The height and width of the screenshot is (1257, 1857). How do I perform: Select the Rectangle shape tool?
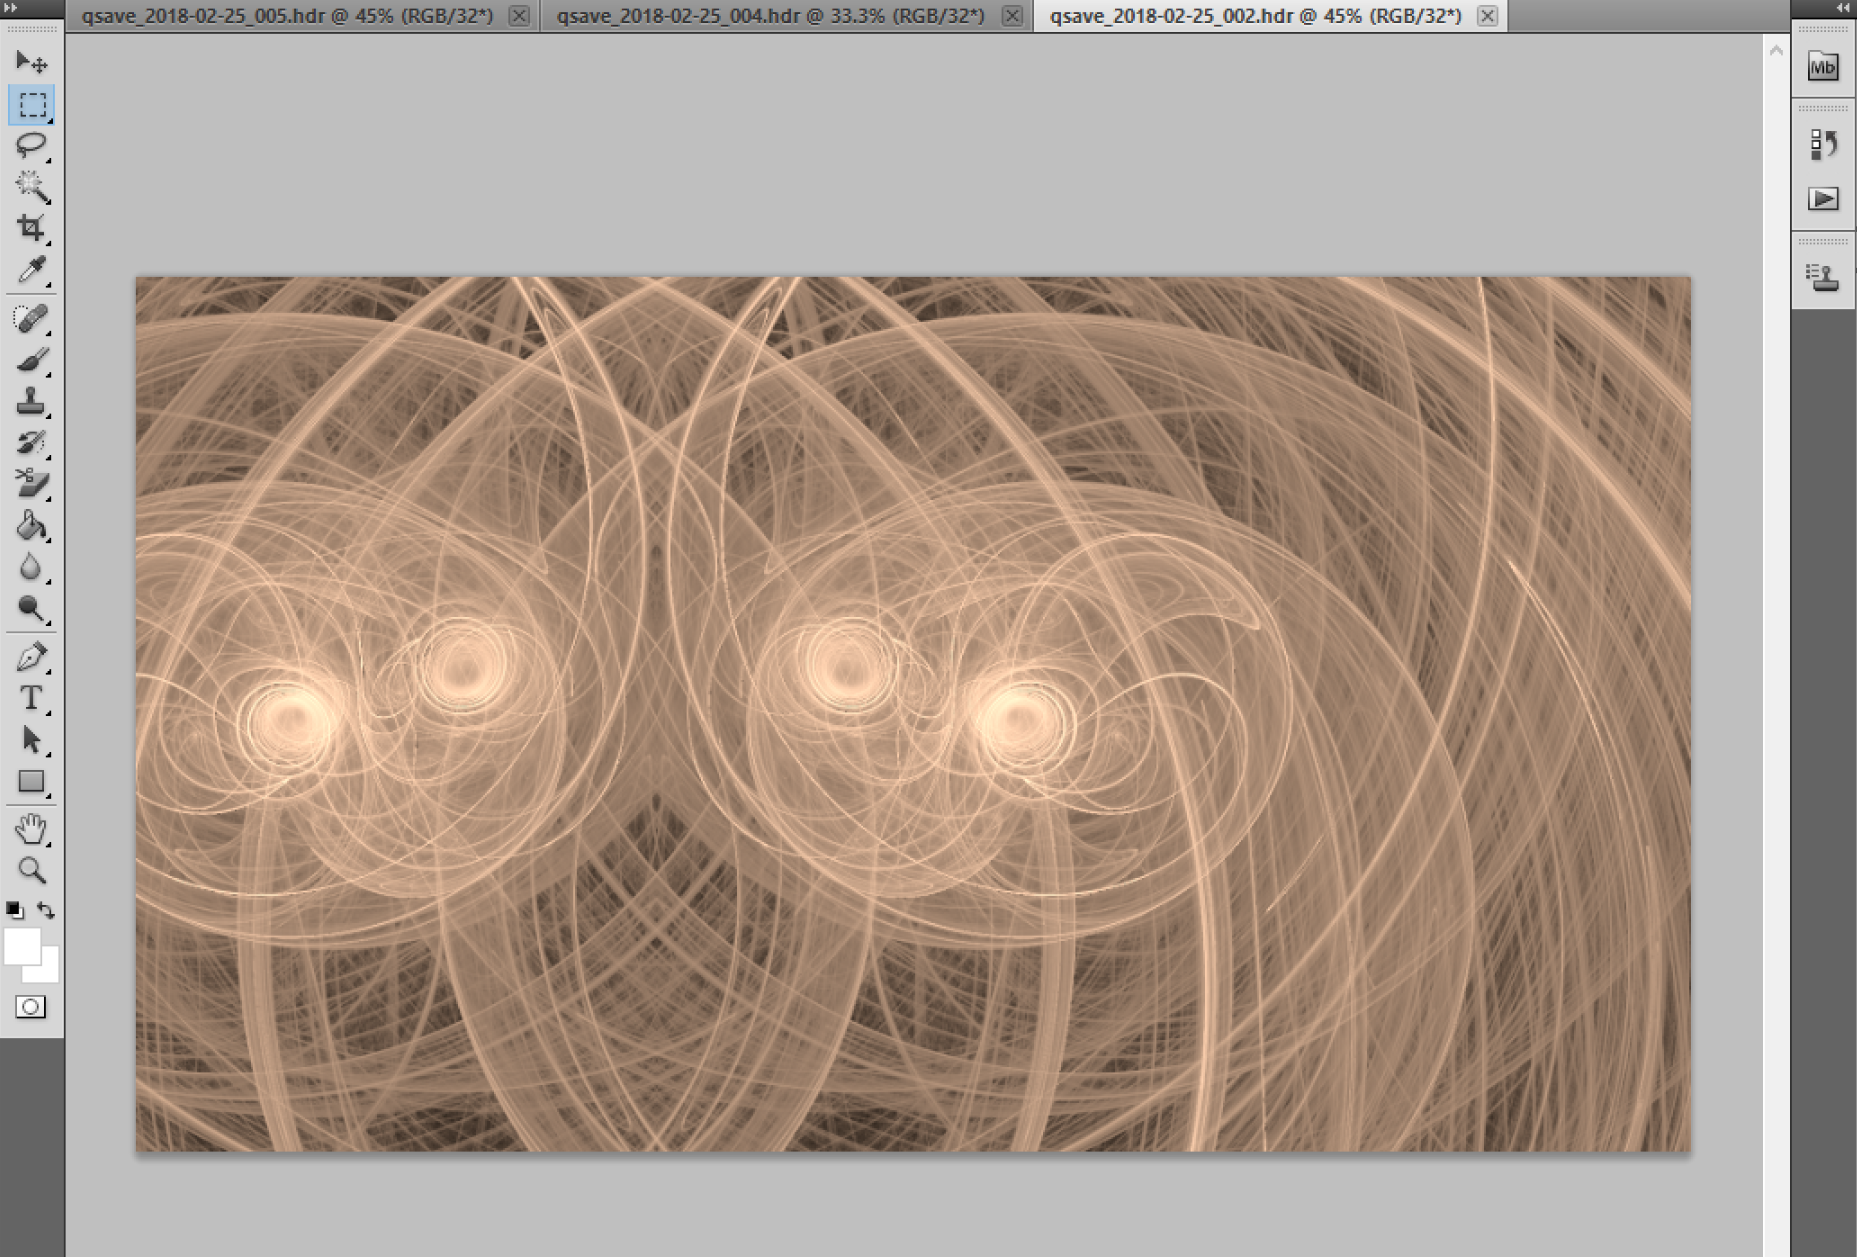point(31,781)
